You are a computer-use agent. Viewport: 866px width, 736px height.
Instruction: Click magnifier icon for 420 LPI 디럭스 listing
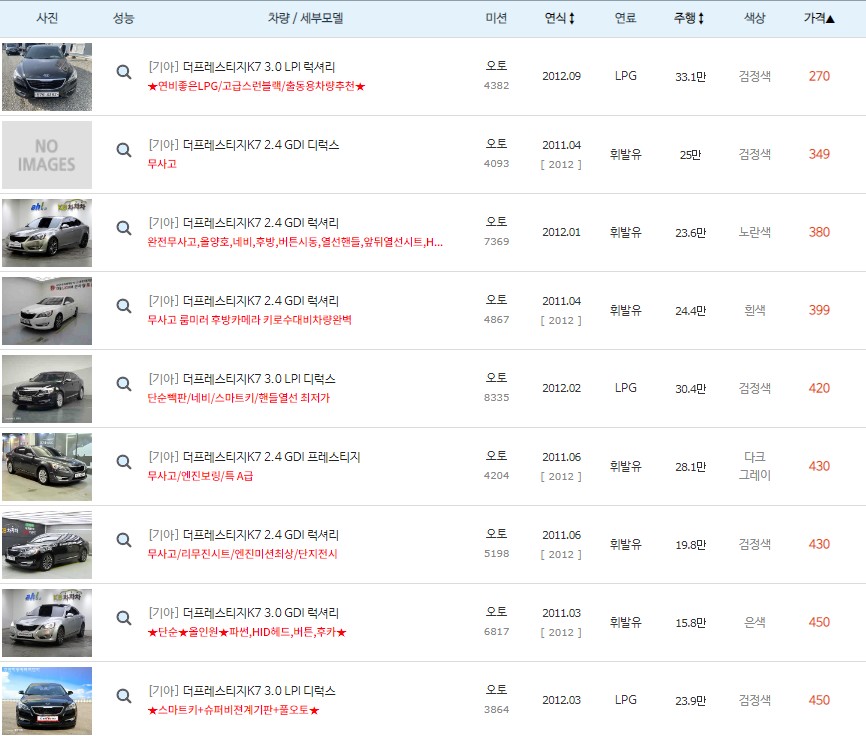pyautogui.click(x=124, y=383)
